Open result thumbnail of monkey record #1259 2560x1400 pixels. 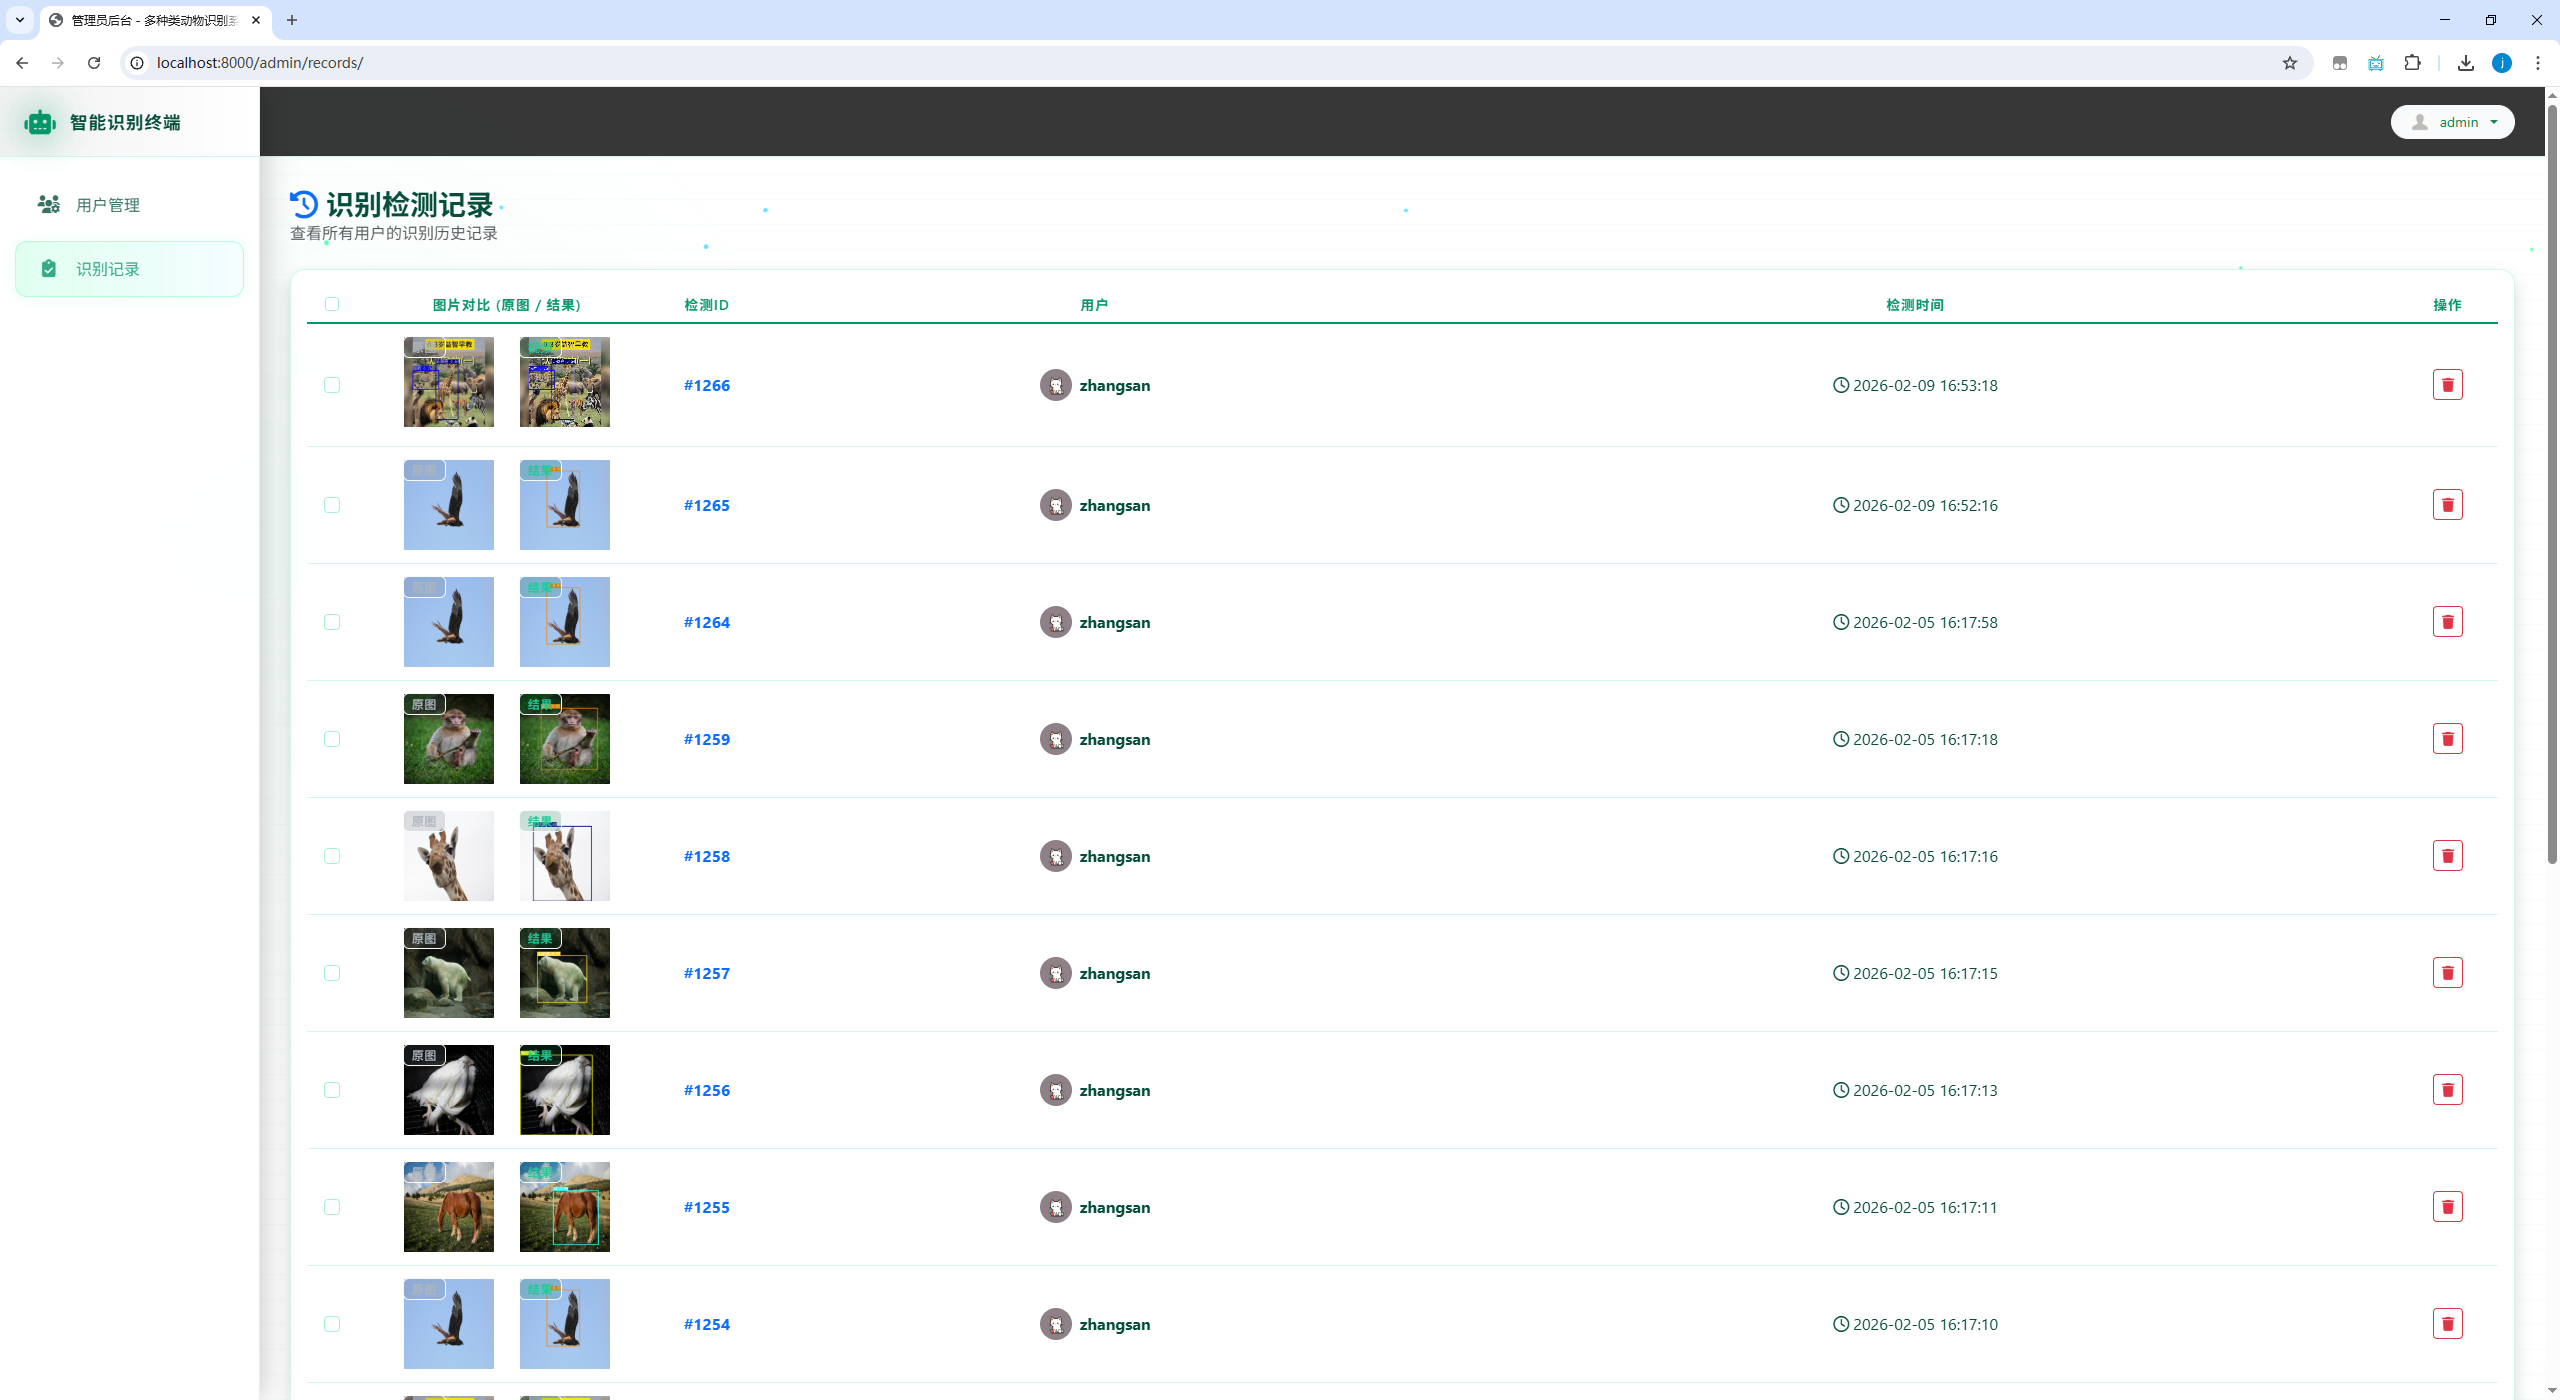pyautogui.click(x=564, y=739)
